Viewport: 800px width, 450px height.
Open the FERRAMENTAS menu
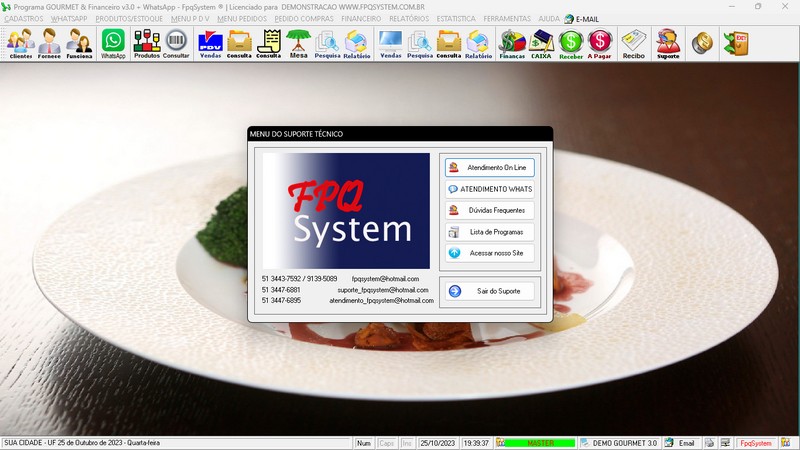pyautogui.click(x=507, y=18)
